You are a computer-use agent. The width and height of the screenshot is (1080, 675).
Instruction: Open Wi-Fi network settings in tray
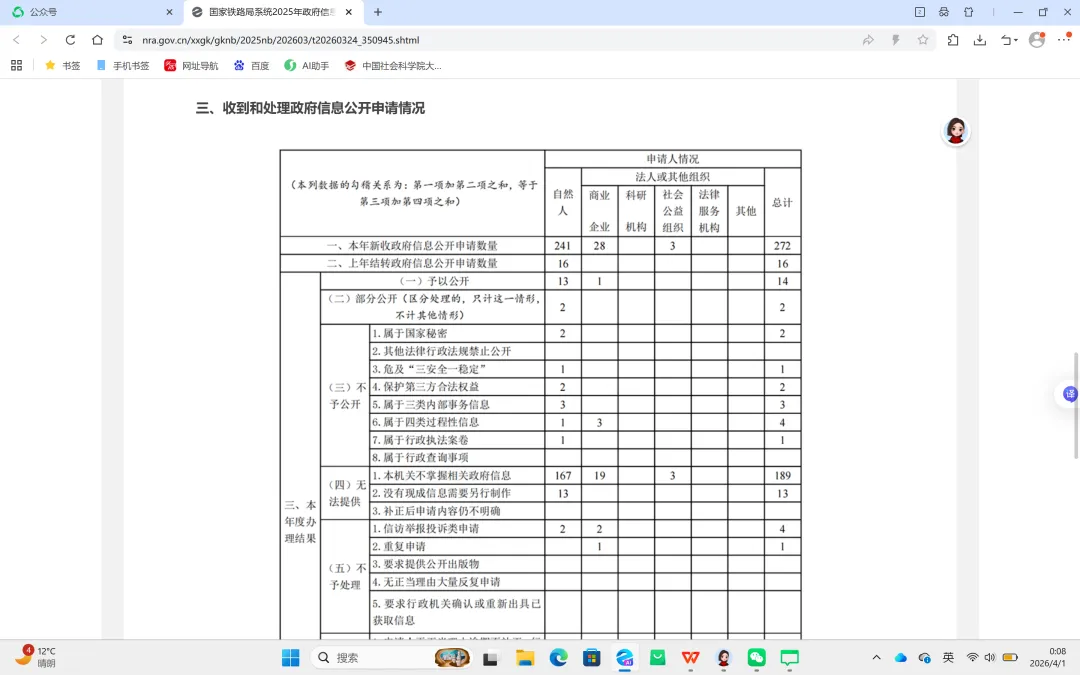973,657
